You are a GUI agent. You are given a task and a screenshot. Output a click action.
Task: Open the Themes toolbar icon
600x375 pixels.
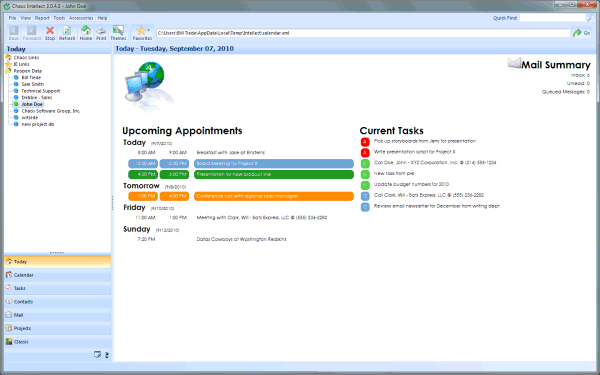(118, 33)
